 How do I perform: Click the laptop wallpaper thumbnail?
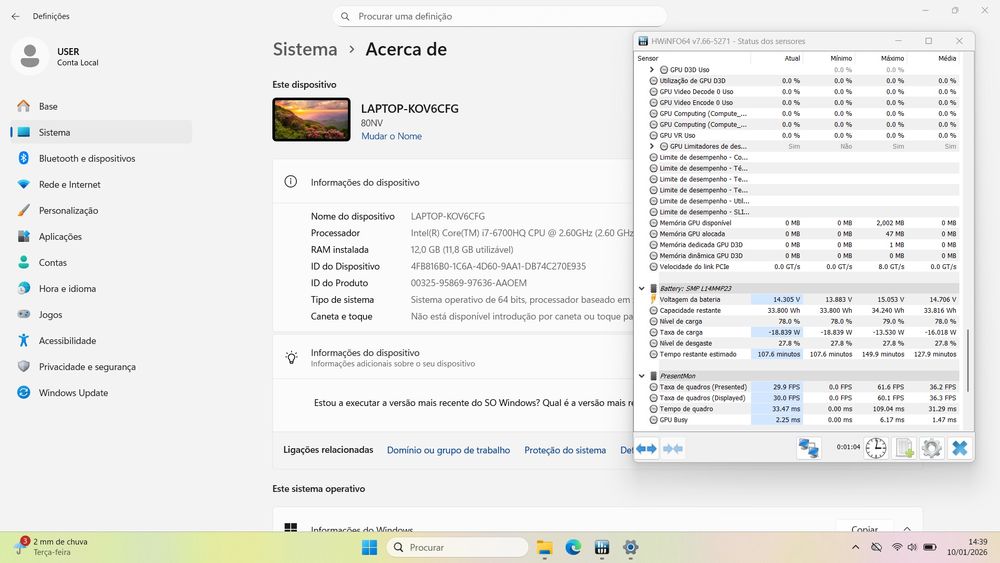coord(311,119)
